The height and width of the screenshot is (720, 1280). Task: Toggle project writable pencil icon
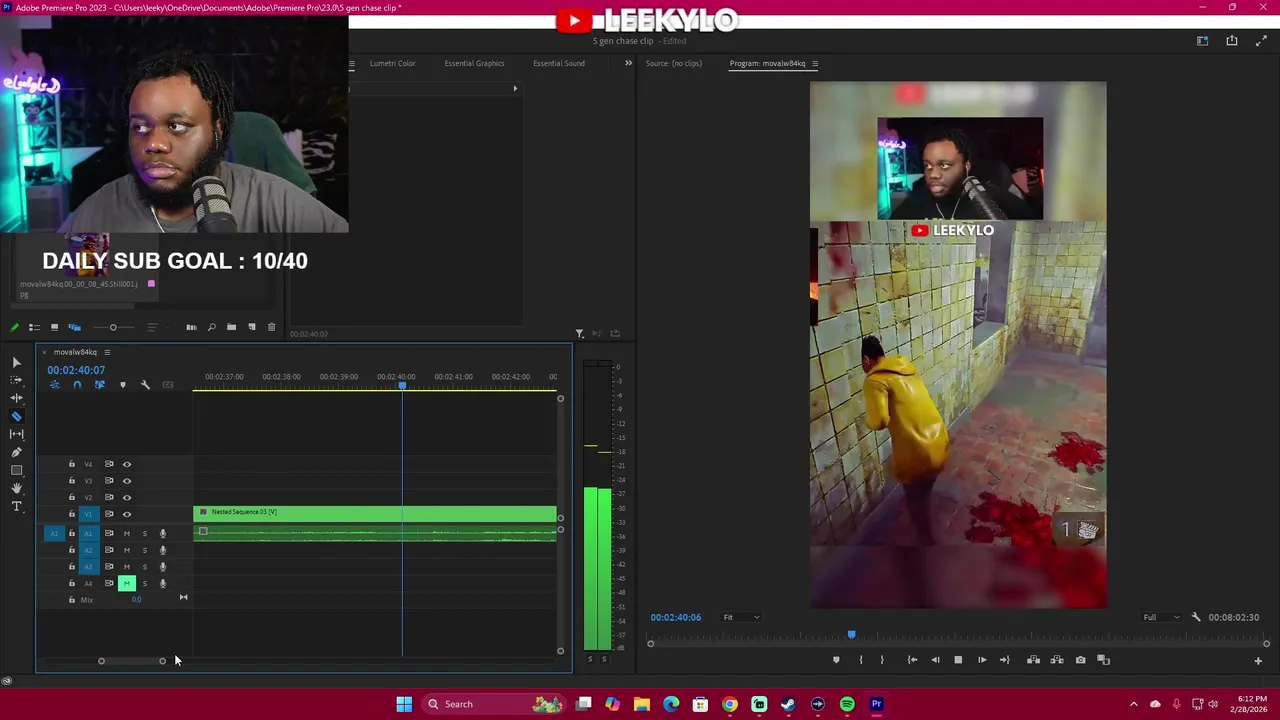coord(14,327)
